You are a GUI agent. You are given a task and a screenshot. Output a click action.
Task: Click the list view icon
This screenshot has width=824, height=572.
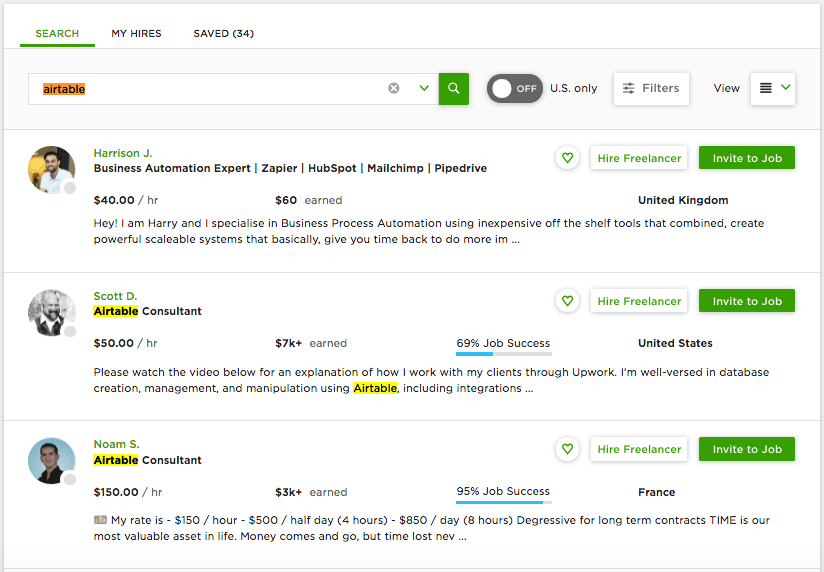click(x=766, y=88)
